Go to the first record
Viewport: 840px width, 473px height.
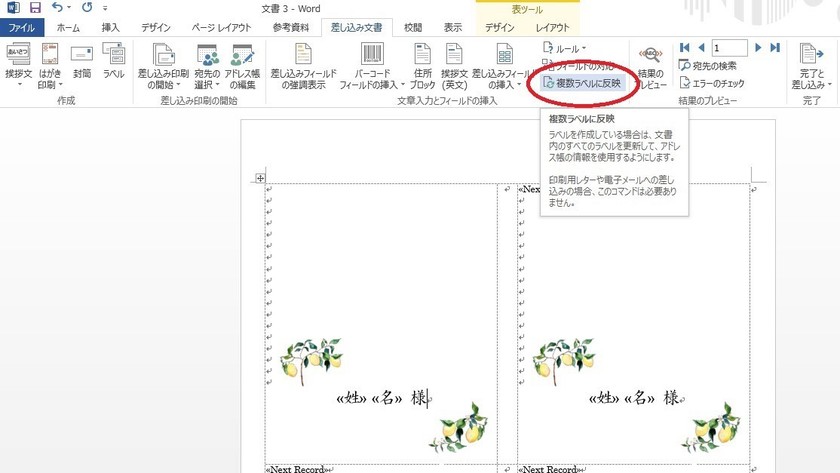tap(684, 48)
